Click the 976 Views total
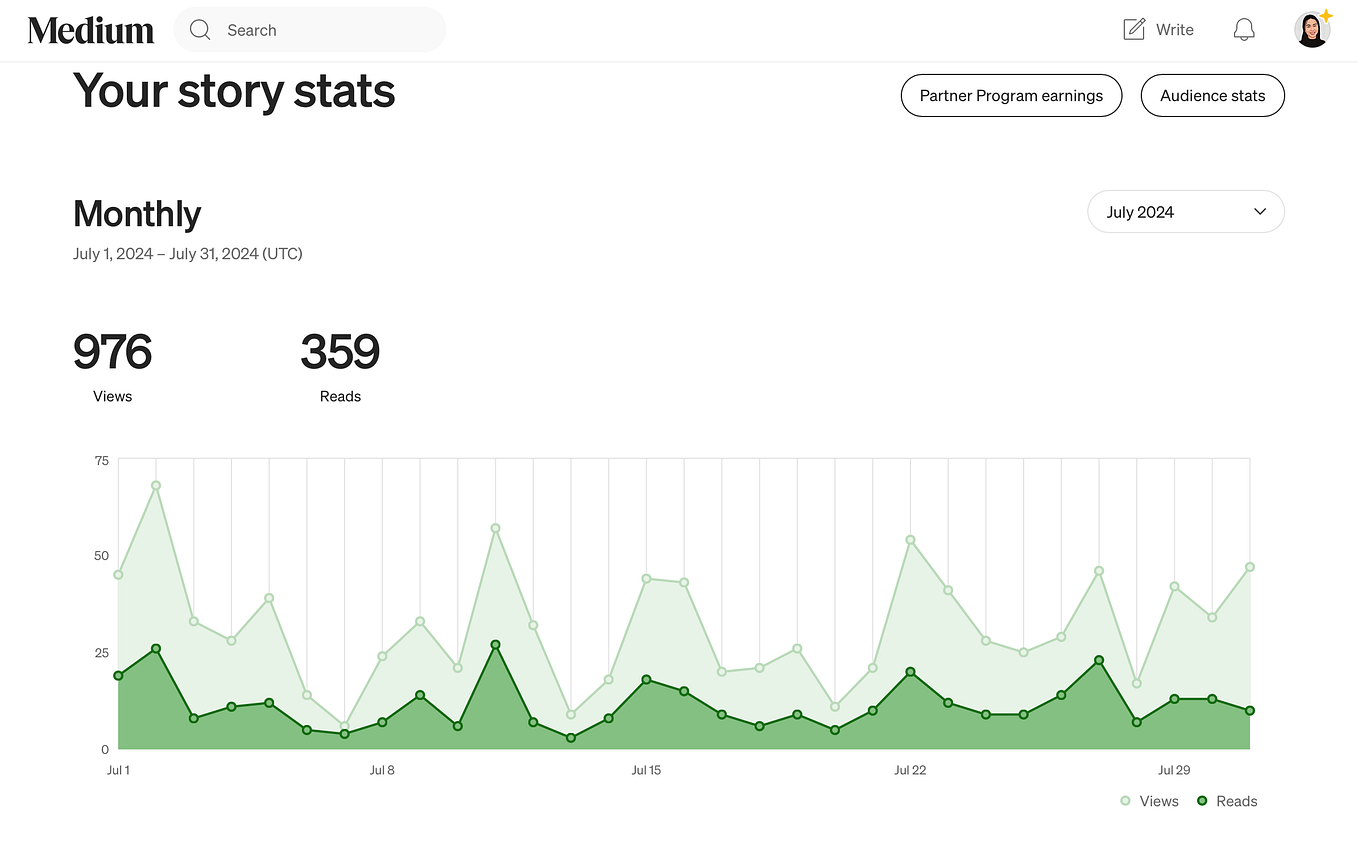1358x850 pixels. pos(112,352)
